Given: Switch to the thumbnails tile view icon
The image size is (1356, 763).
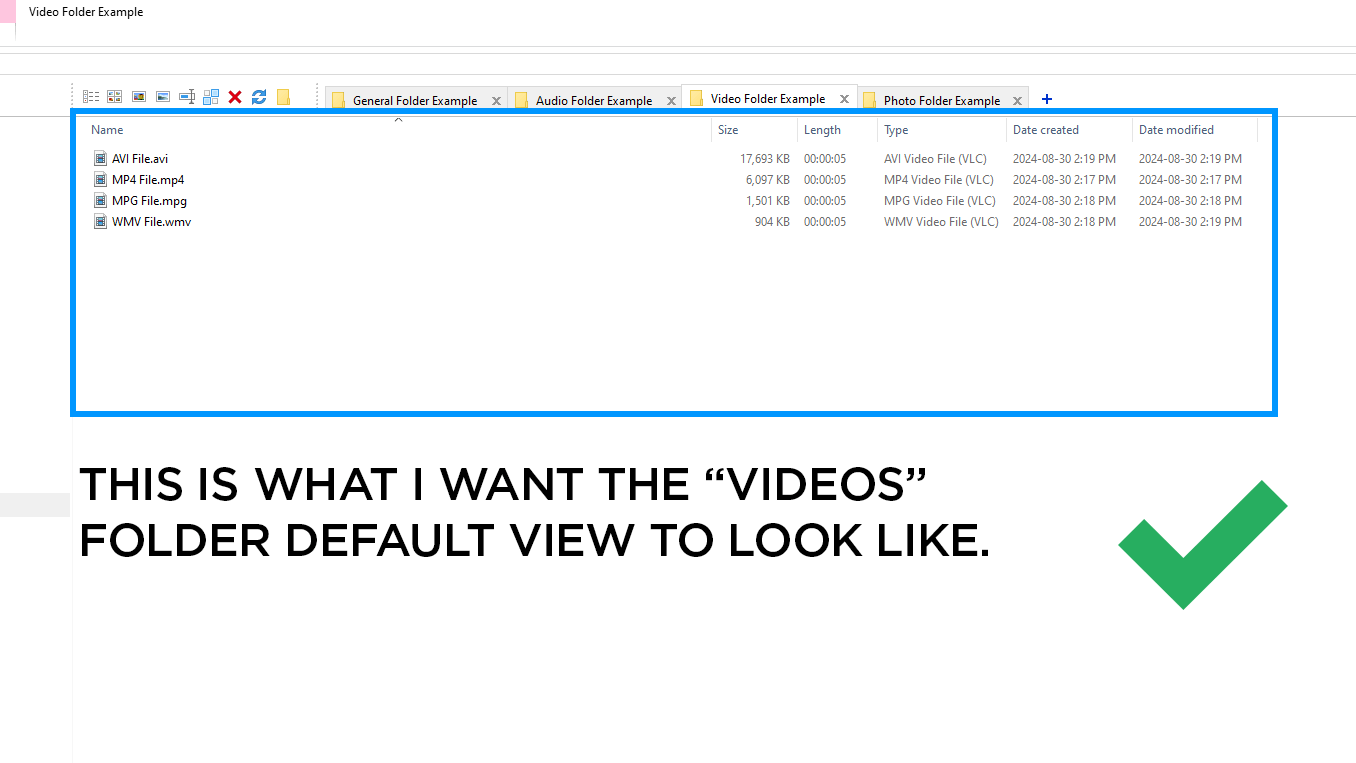Looking at the screenshot, I should click(x=115, y=97).
